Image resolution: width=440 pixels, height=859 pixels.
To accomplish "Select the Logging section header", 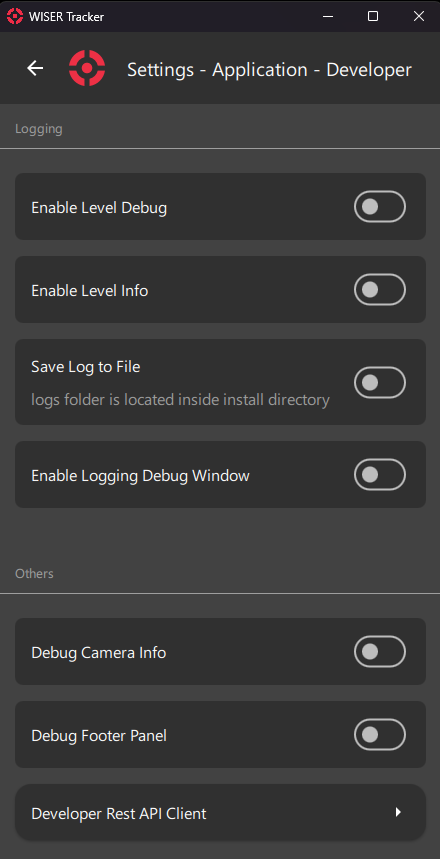I will (38, 129).
